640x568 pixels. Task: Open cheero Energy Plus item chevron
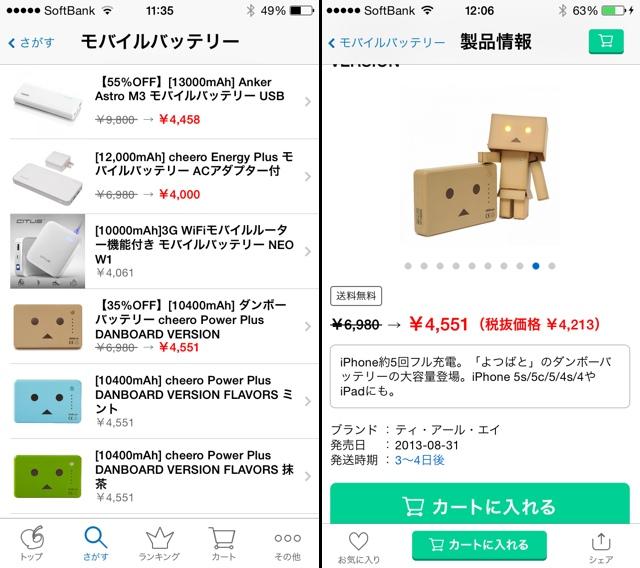308,176
